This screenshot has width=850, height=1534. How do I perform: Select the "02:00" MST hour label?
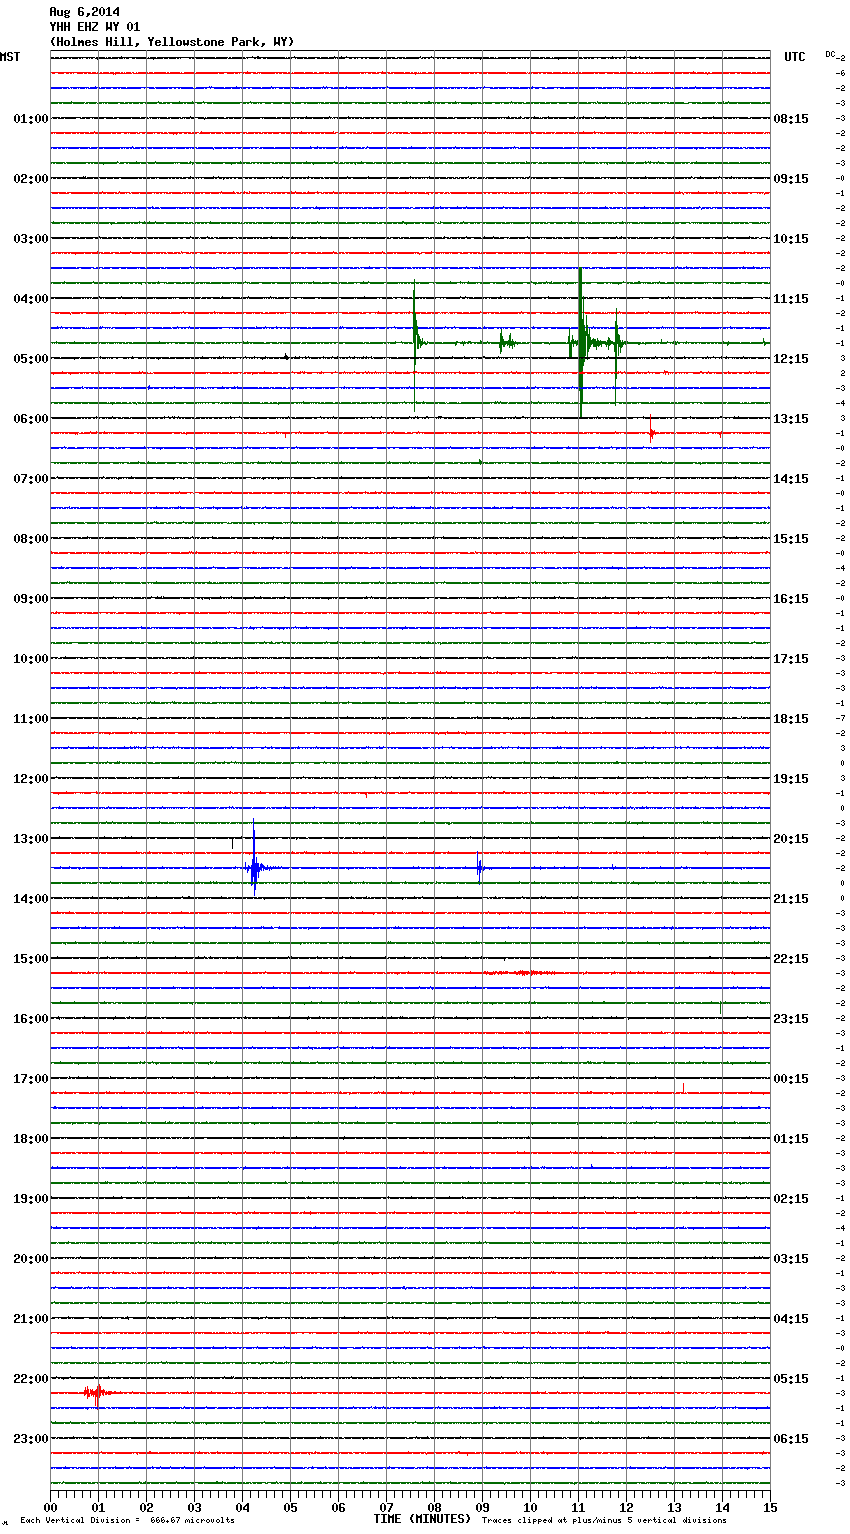(x=31, y=179)
